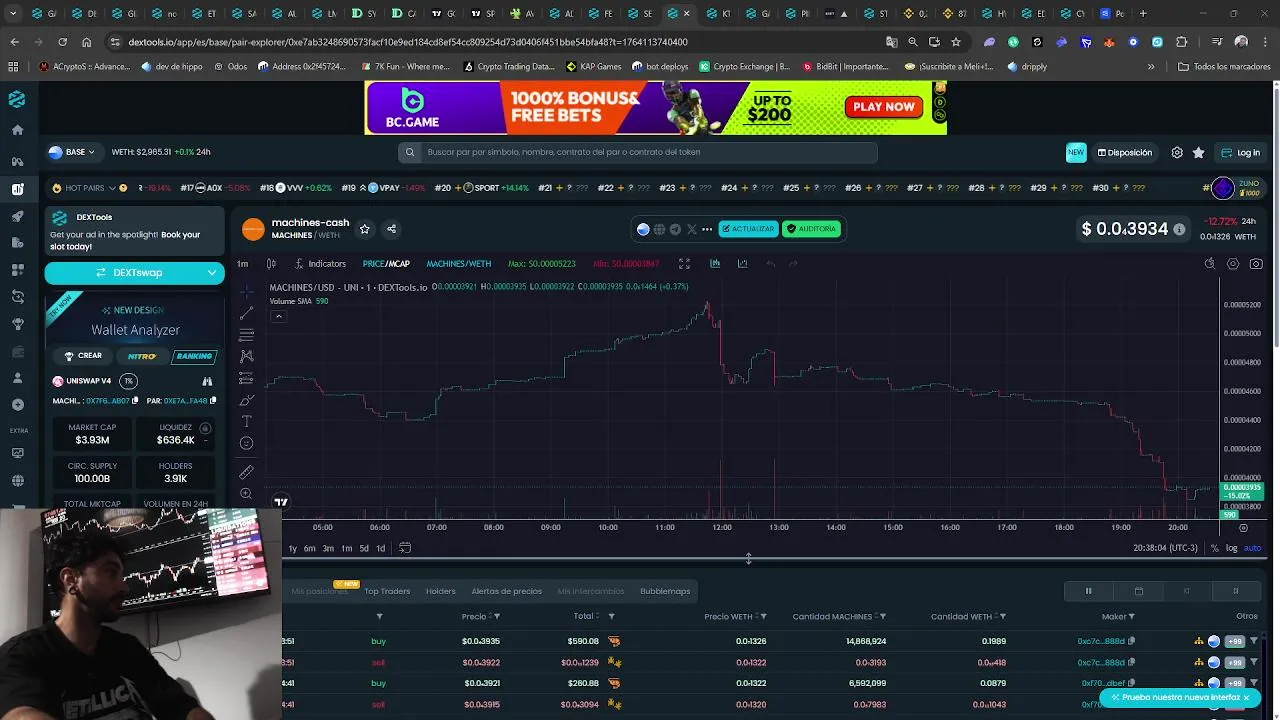
Task: Click the PLAY NOW button on the BC.GAME banner
Action: (x=884, y=107)
